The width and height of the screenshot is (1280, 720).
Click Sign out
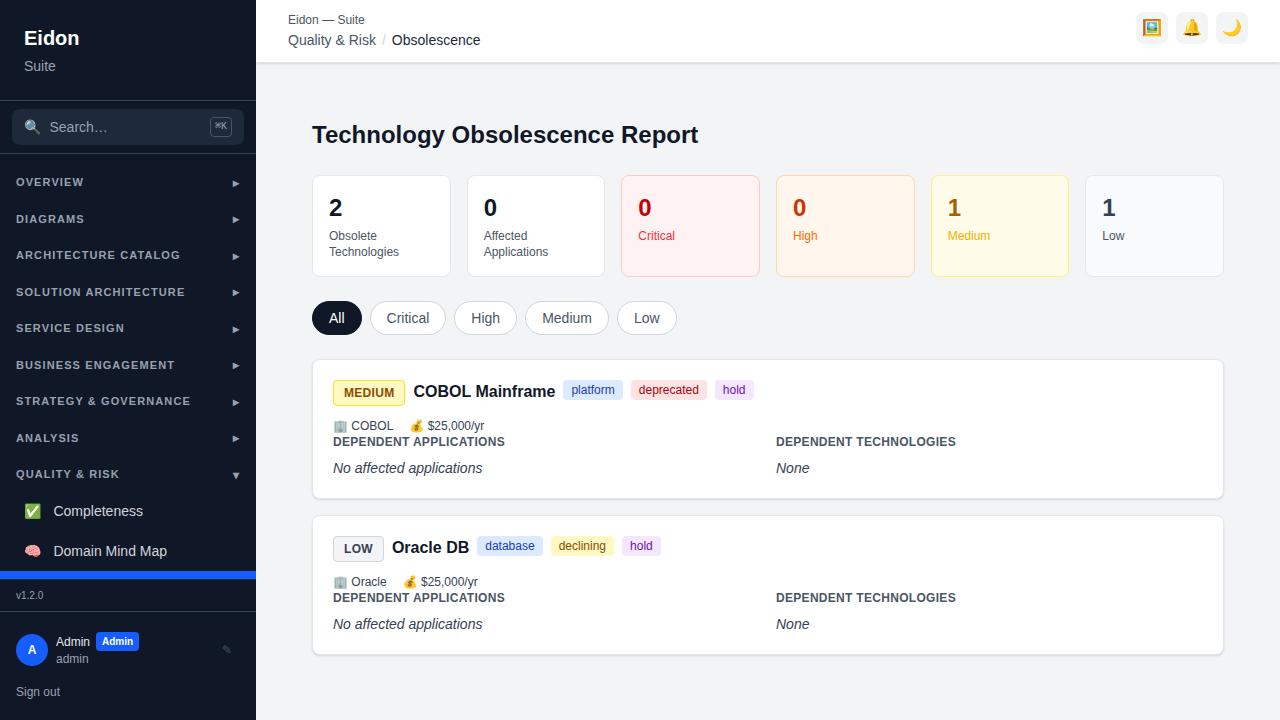click(x=38, y=692)
